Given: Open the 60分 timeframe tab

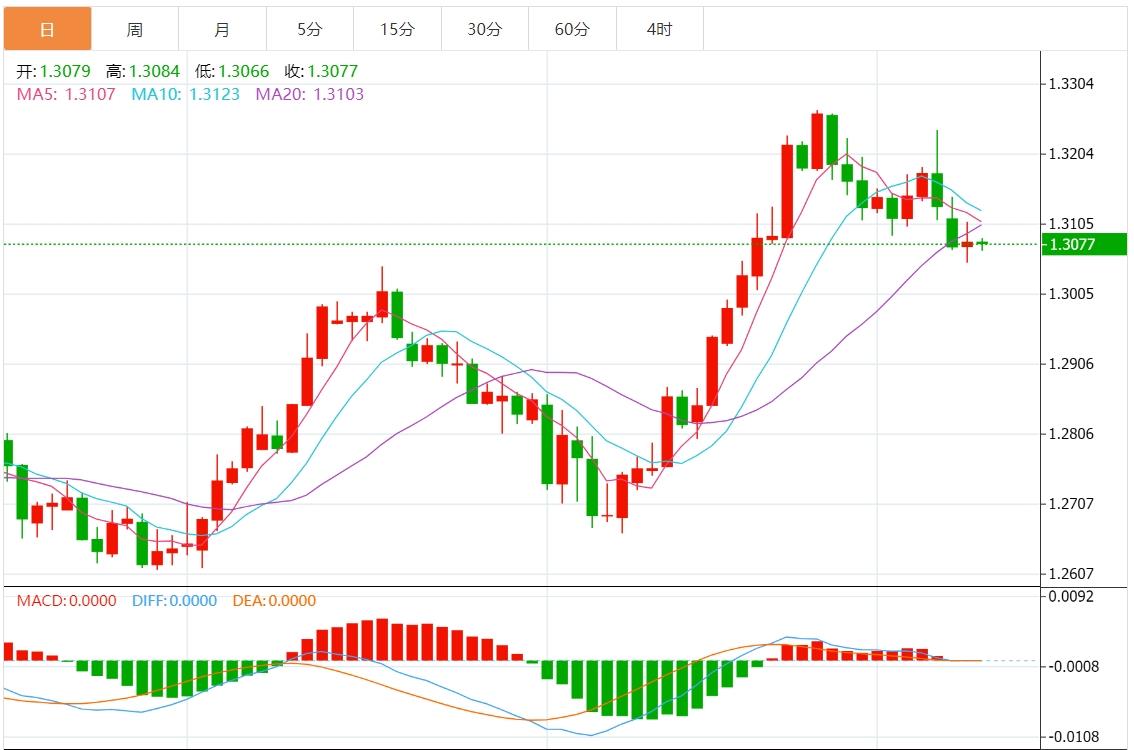Looking at the screenshot, I should coord(572,30).
